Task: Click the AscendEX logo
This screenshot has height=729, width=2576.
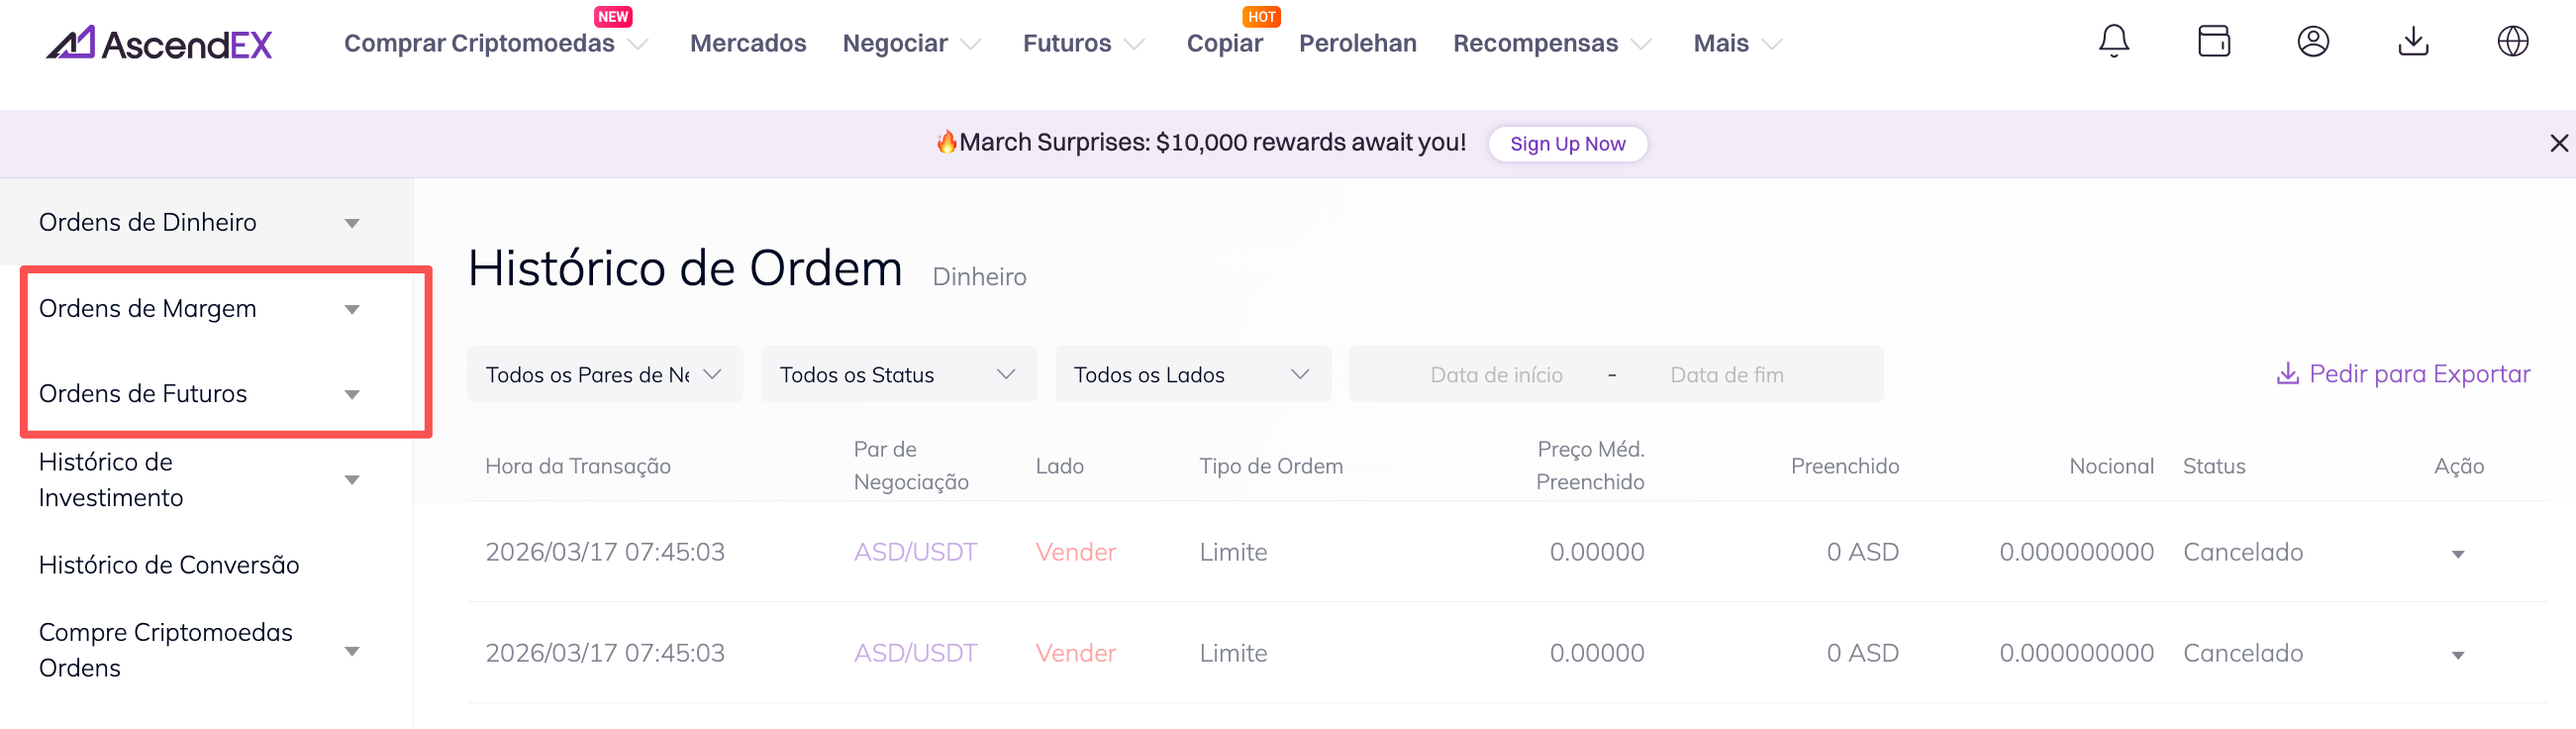Action: 160,43
